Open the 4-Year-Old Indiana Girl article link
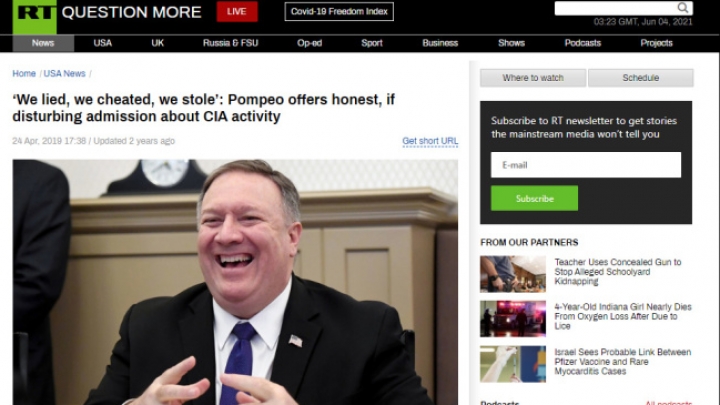The image size is (720, 405). point(623,316)
